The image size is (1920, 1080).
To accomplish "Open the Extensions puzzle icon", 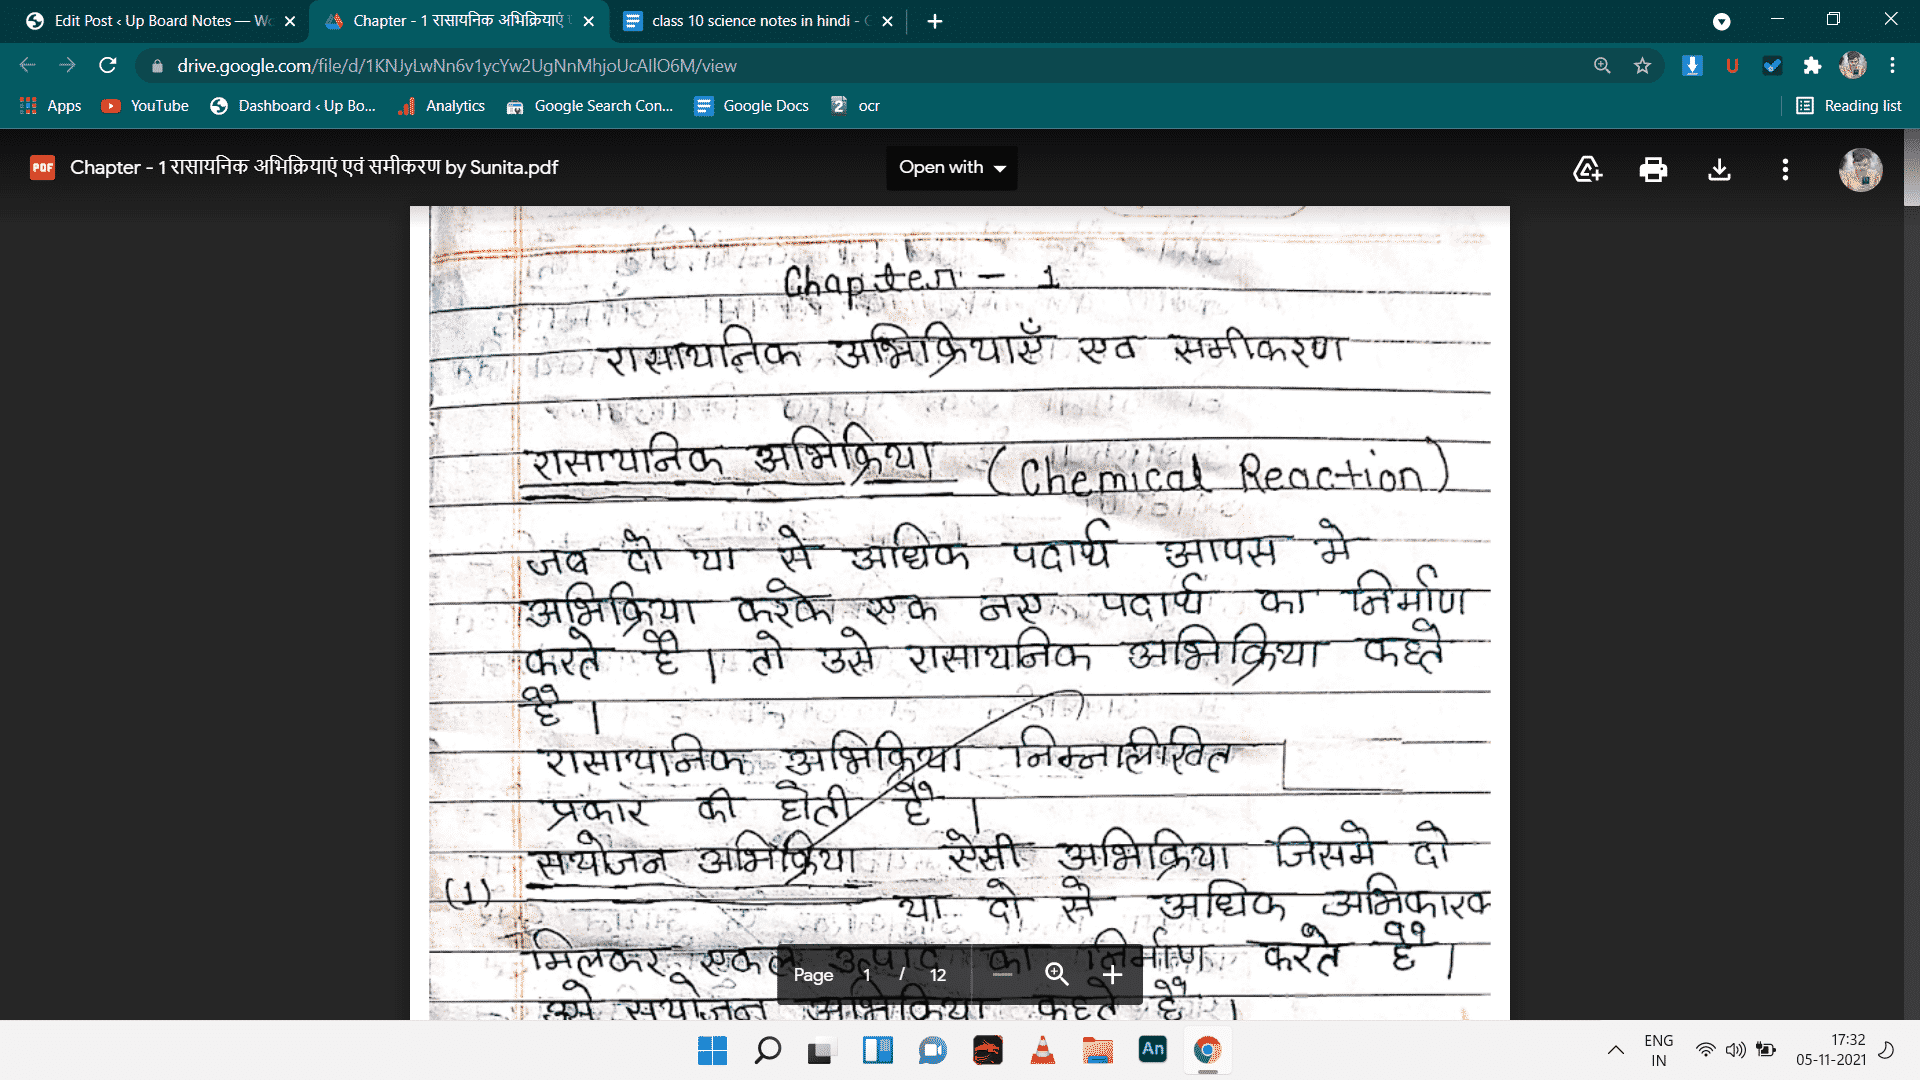I will click(1813, 66).
